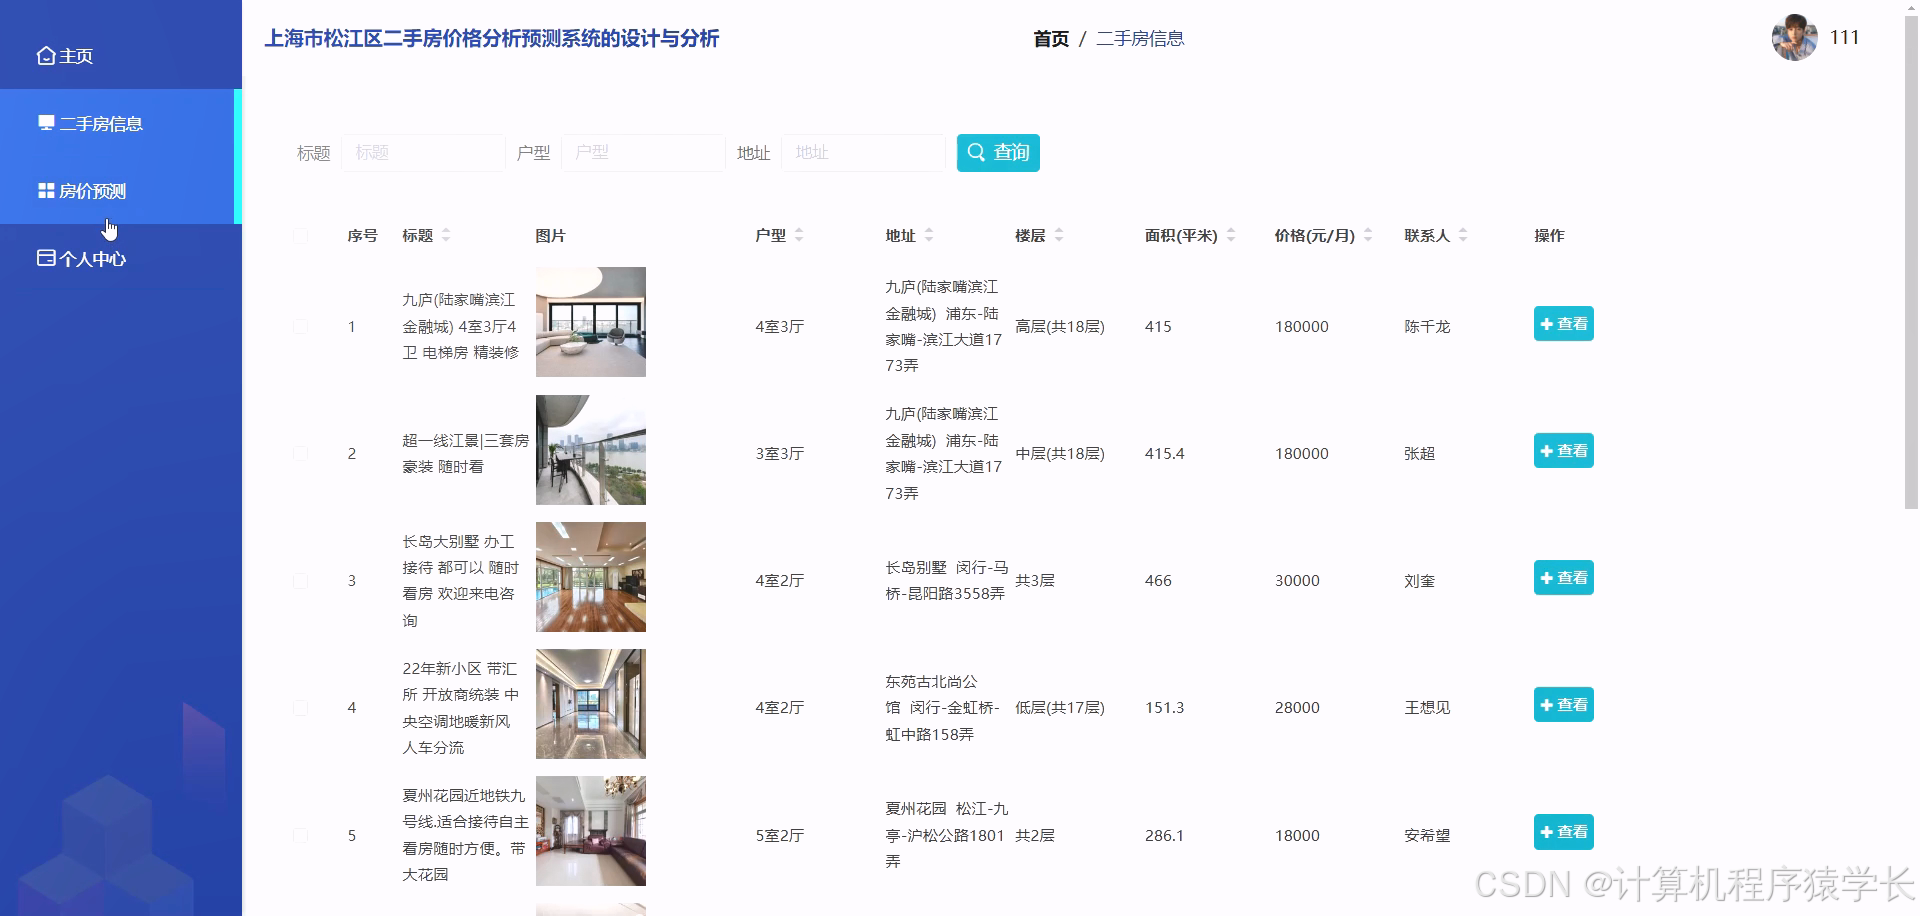
Task: Select 房价预测 in the sidebar menu
Action: pos(92,190)
